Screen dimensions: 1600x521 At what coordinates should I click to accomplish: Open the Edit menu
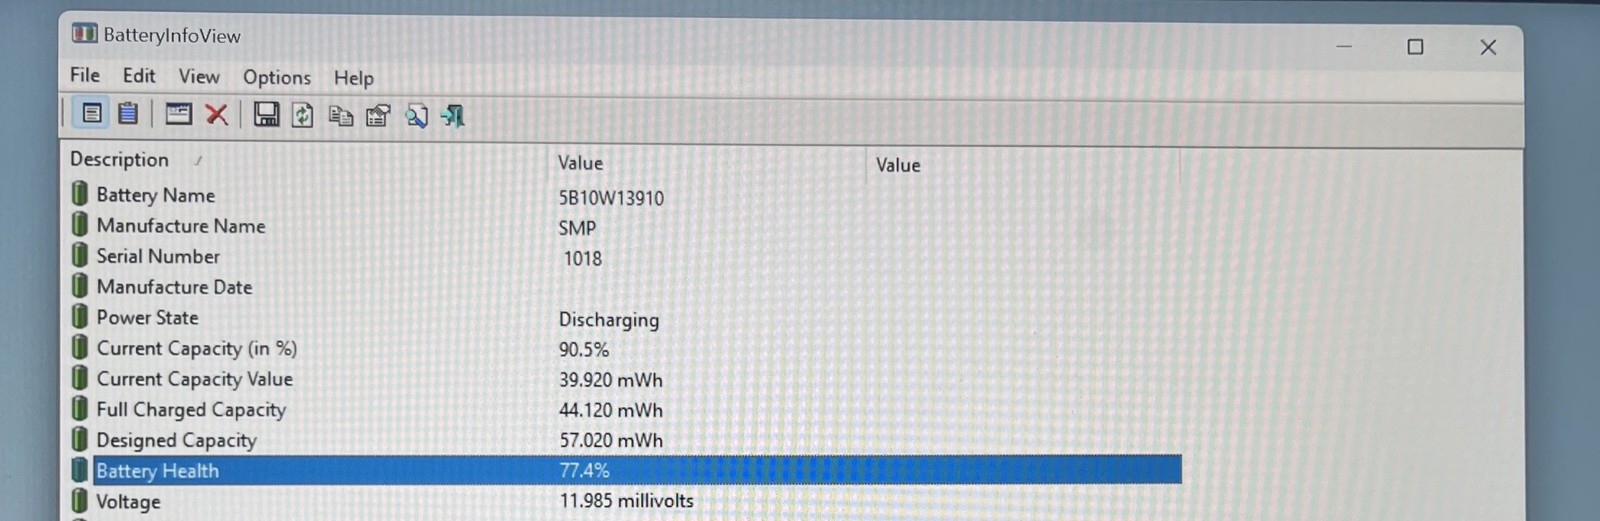tap(139, 76)
